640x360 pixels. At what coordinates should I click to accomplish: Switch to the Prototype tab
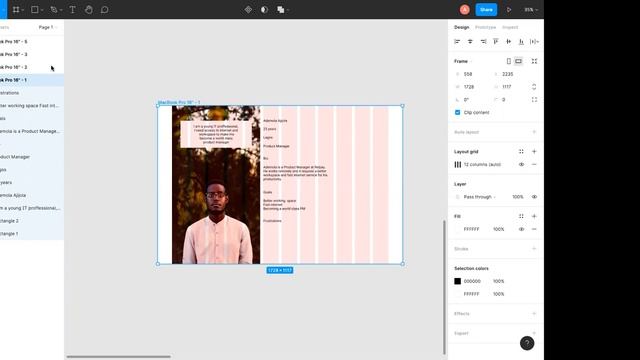(485, 27)
